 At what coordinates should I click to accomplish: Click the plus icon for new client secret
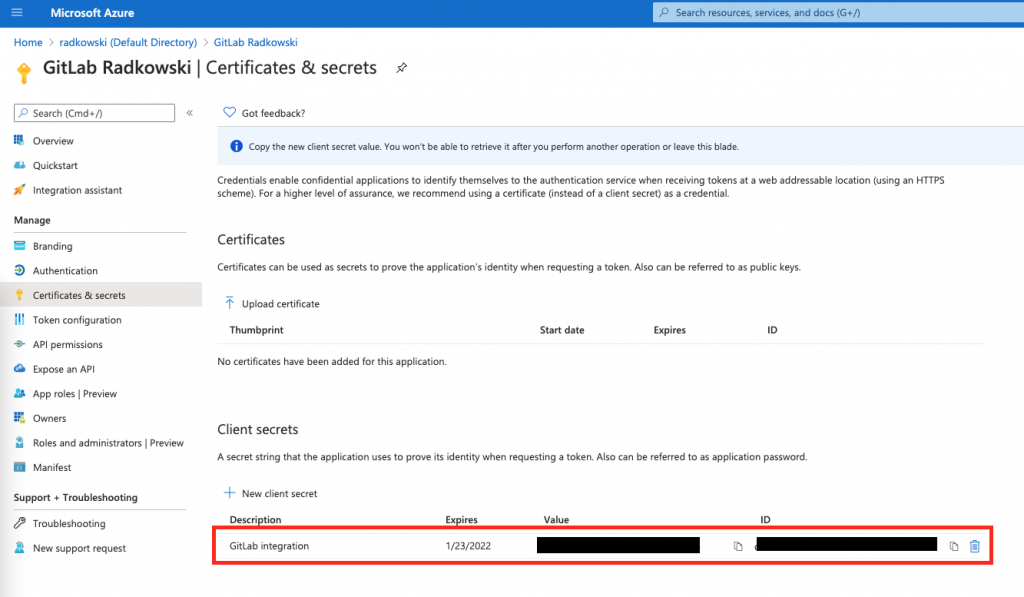[229, 492]
